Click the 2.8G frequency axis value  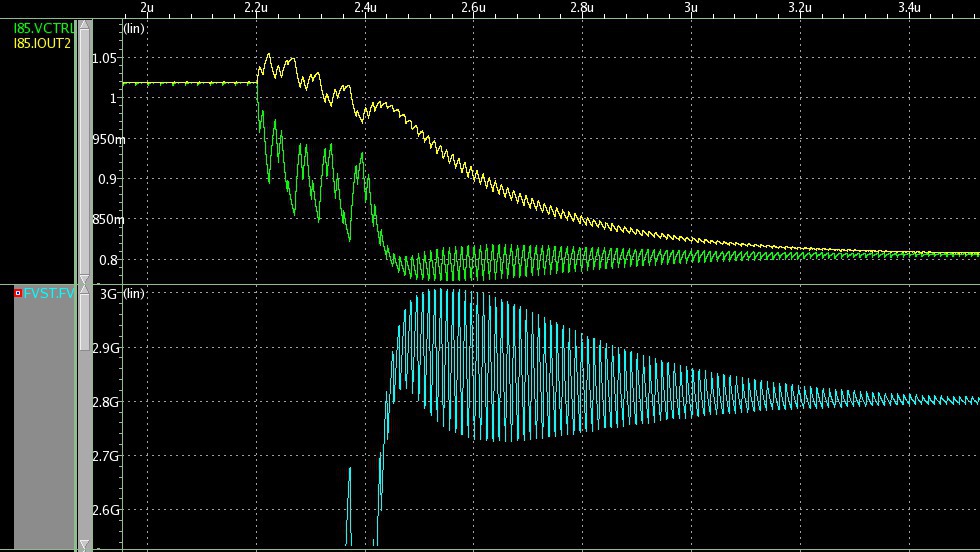106,402
